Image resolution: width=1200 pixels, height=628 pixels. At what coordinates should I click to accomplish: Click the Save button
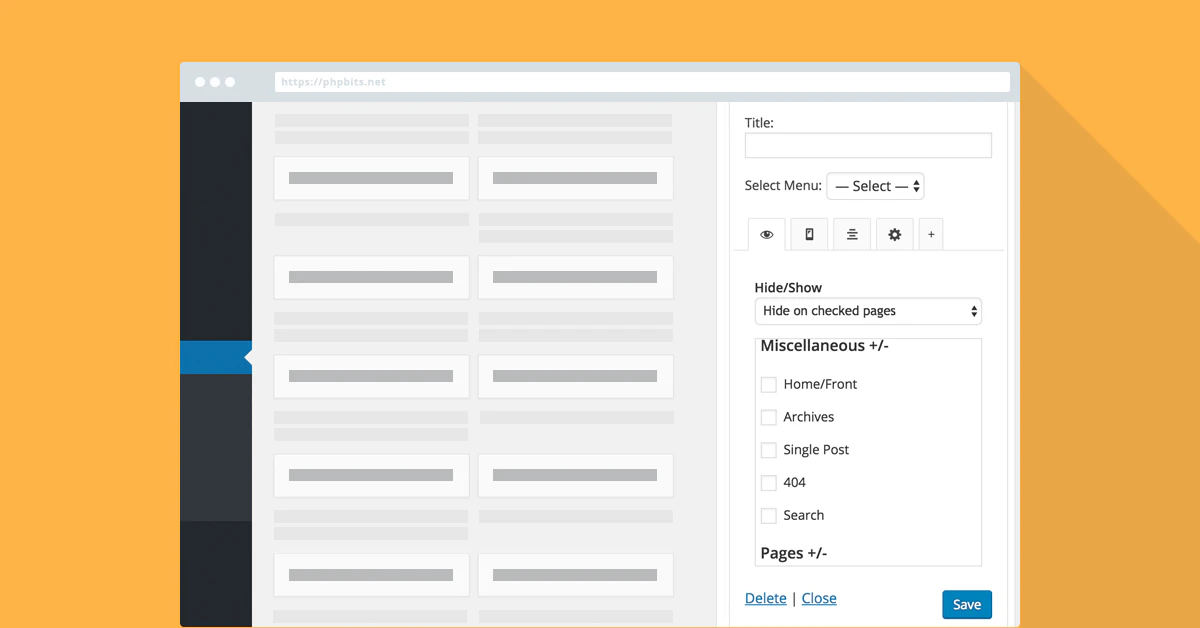pos(967,604)
